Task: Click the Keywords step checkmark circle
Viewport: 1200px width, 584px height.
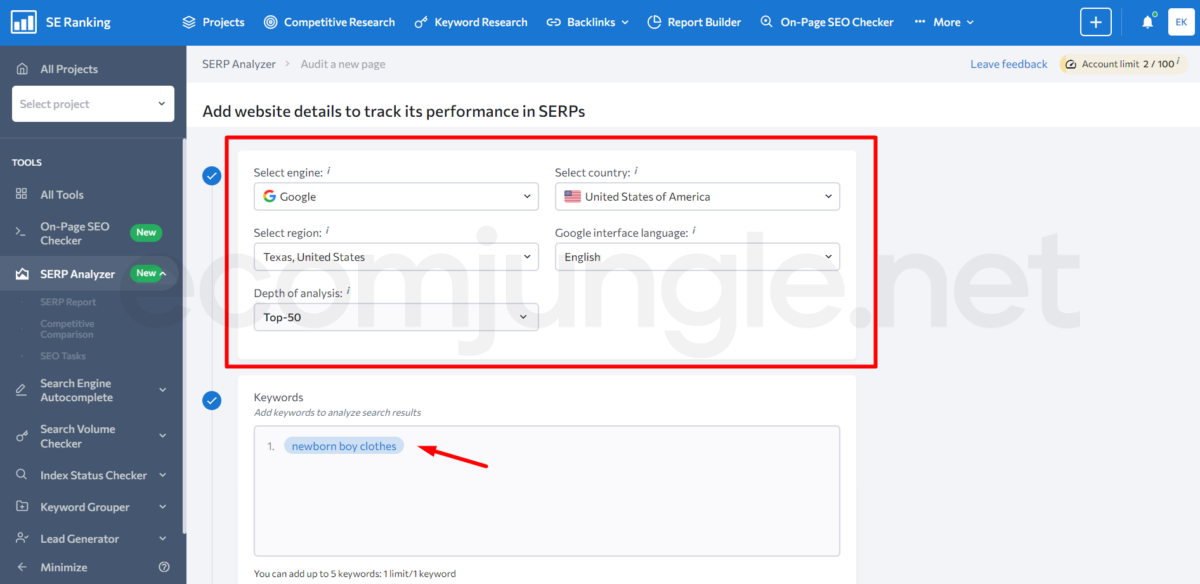Action: 212,401
